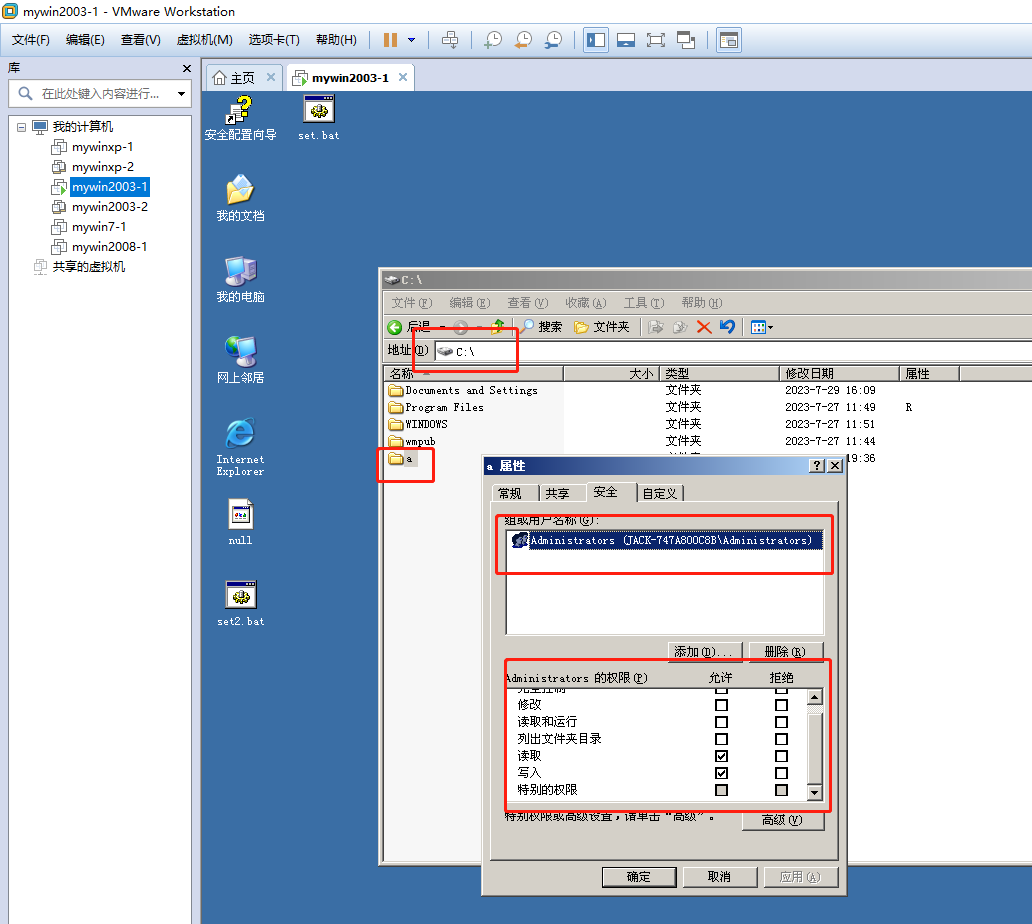The height and width of the screenshot is (924, 1032).
Task: Select the Program Files folder
Action: 436,407
